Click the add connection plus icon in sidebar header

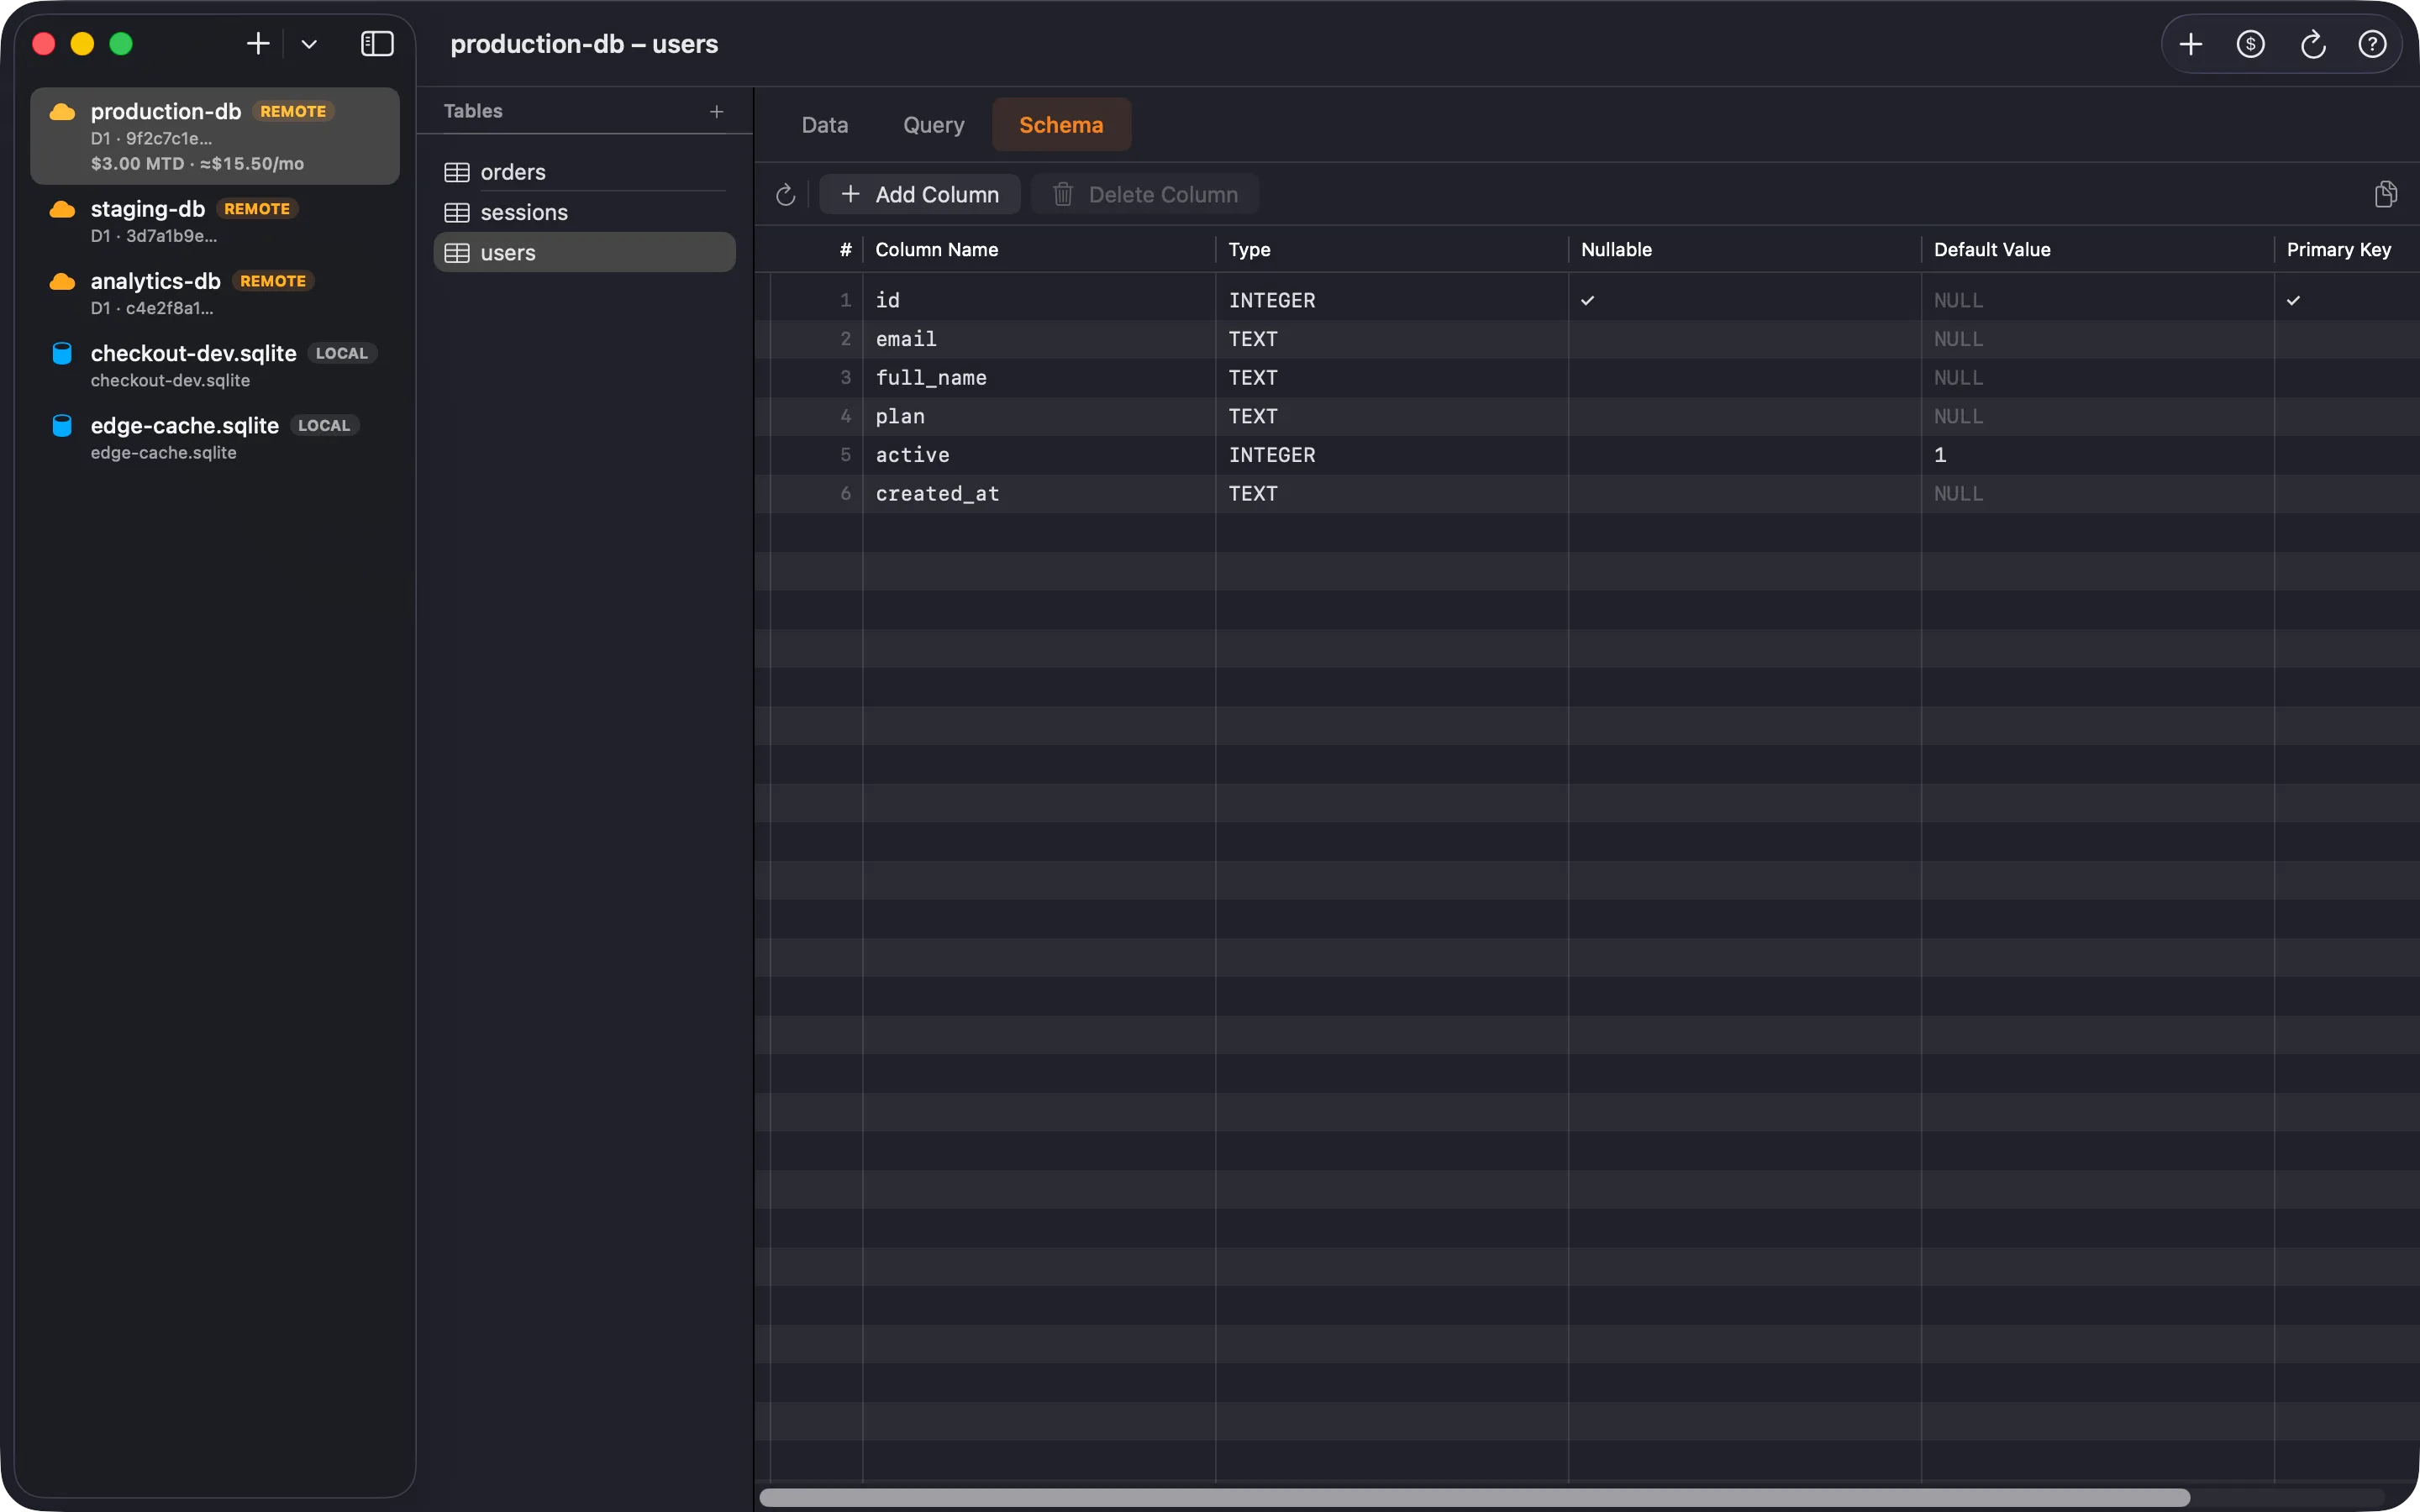(x=258, y=44)
